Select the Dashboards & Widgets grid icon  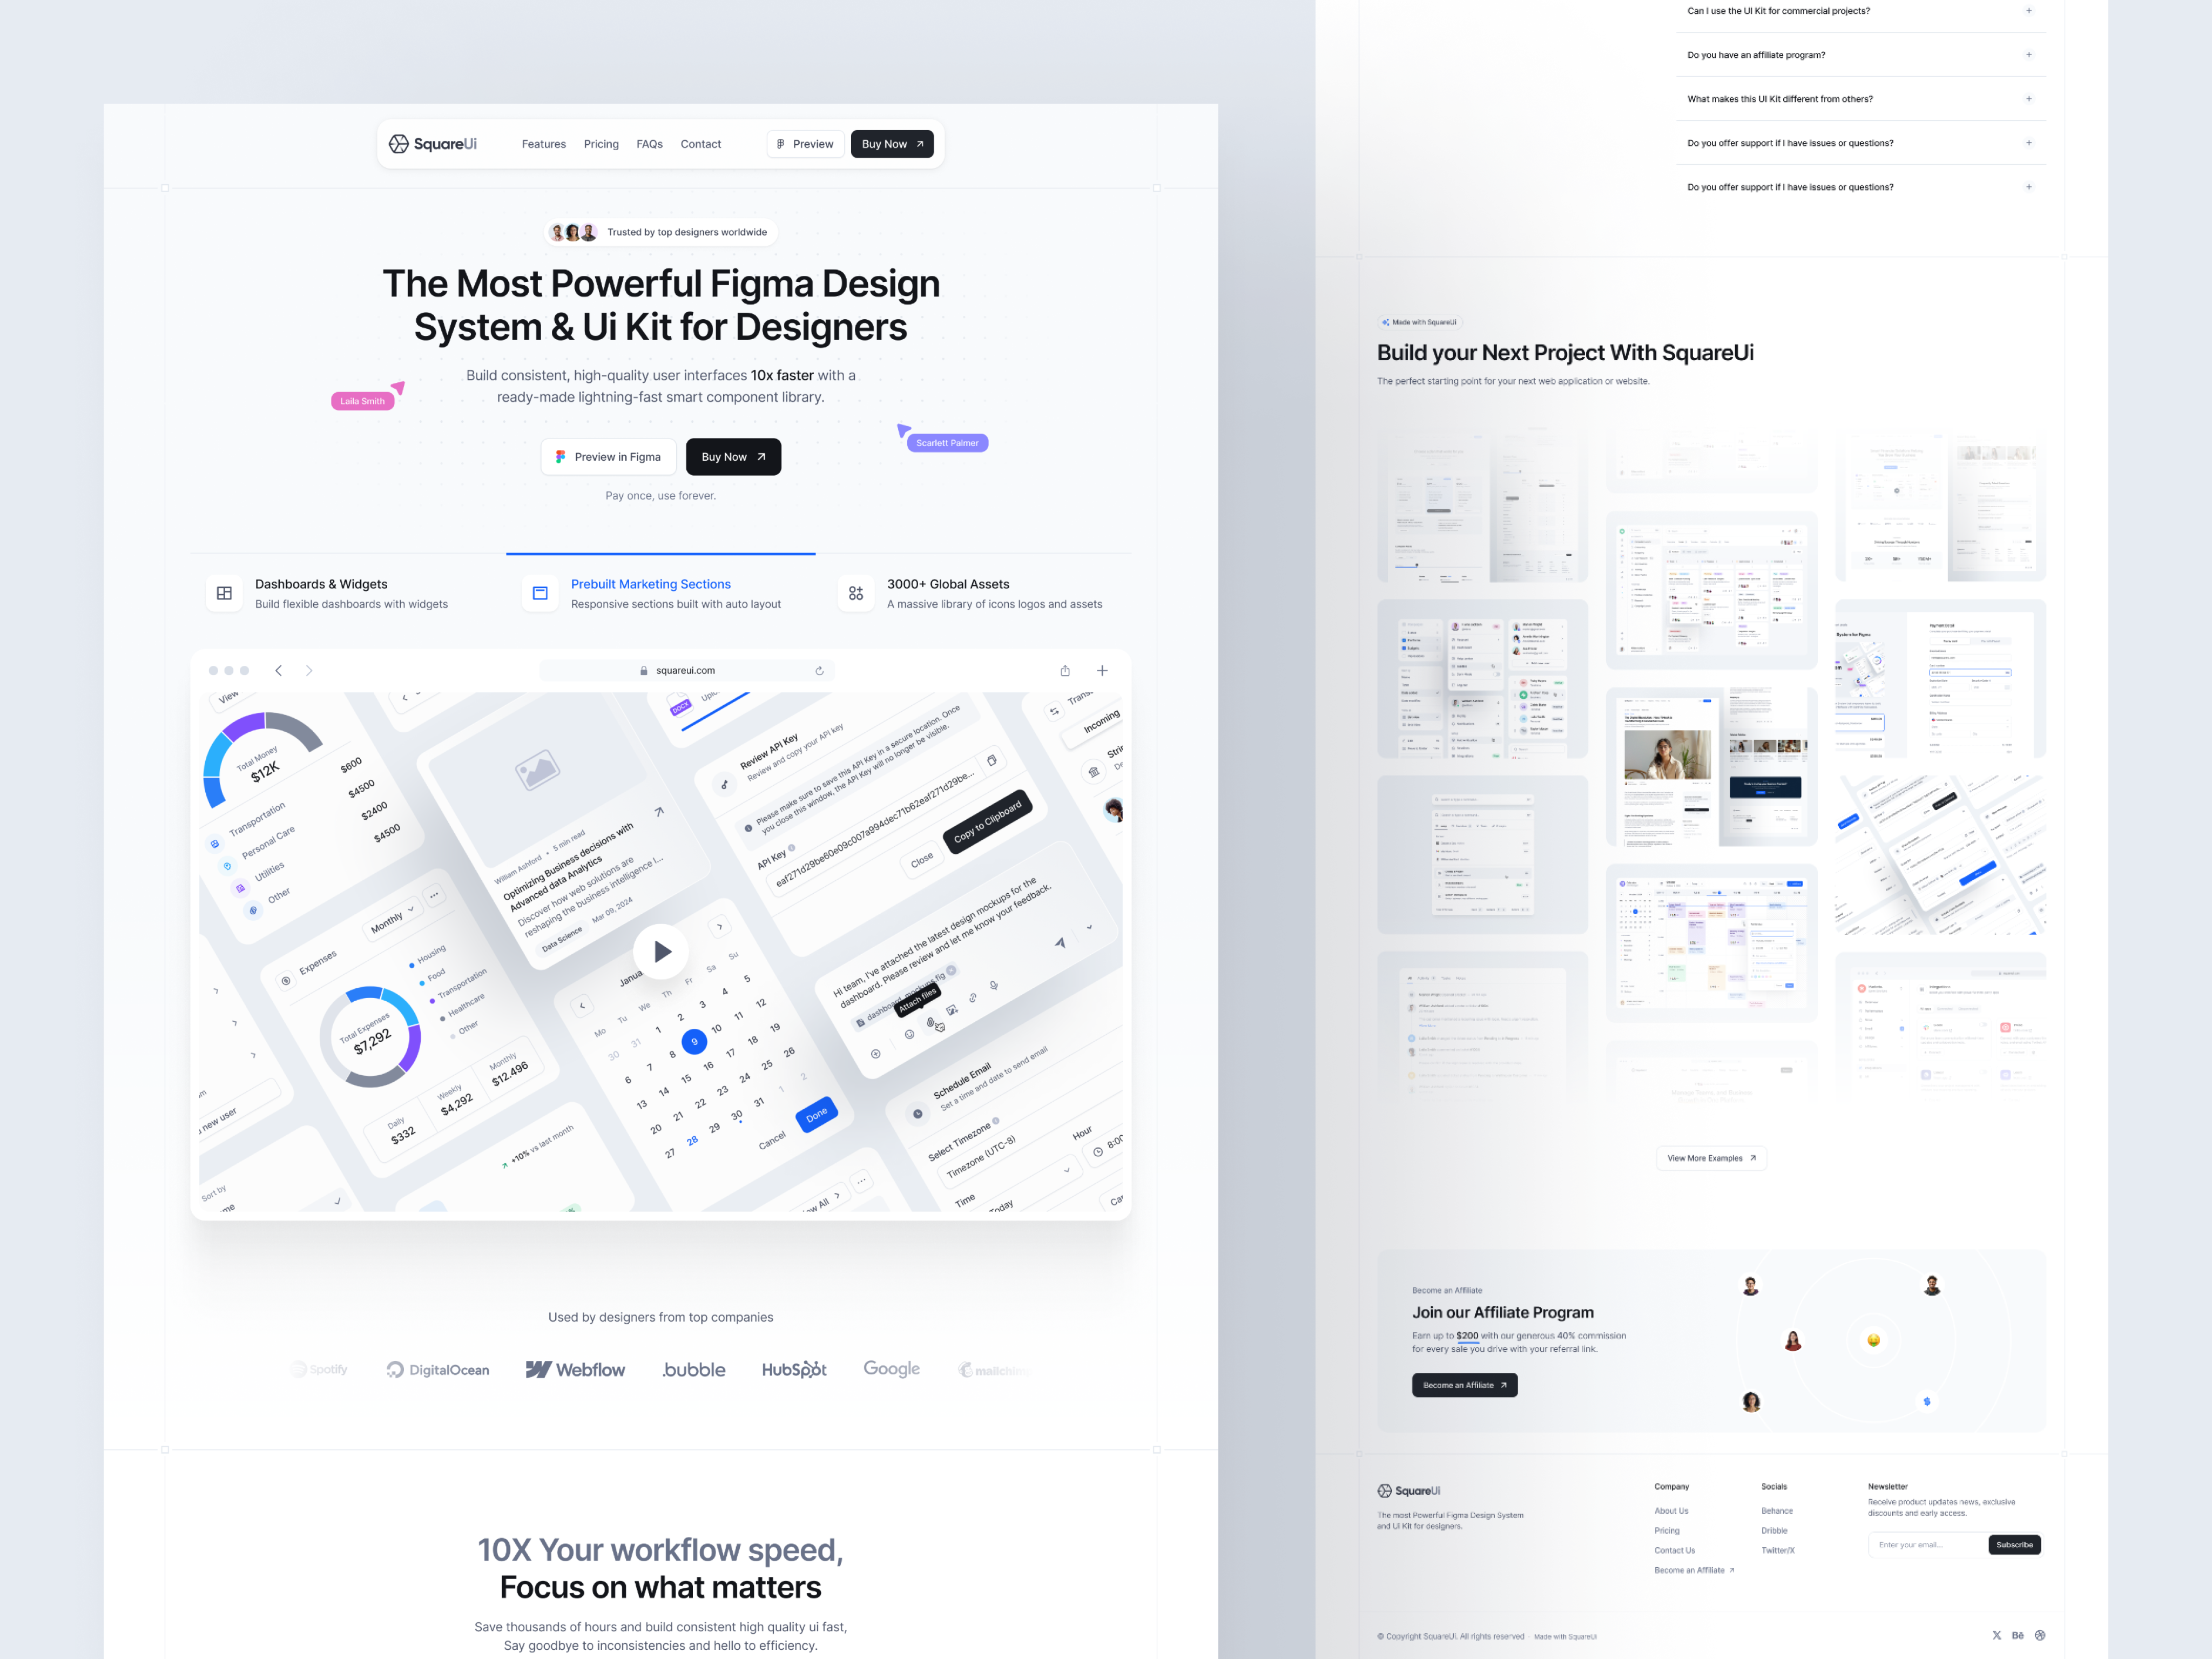224,592
